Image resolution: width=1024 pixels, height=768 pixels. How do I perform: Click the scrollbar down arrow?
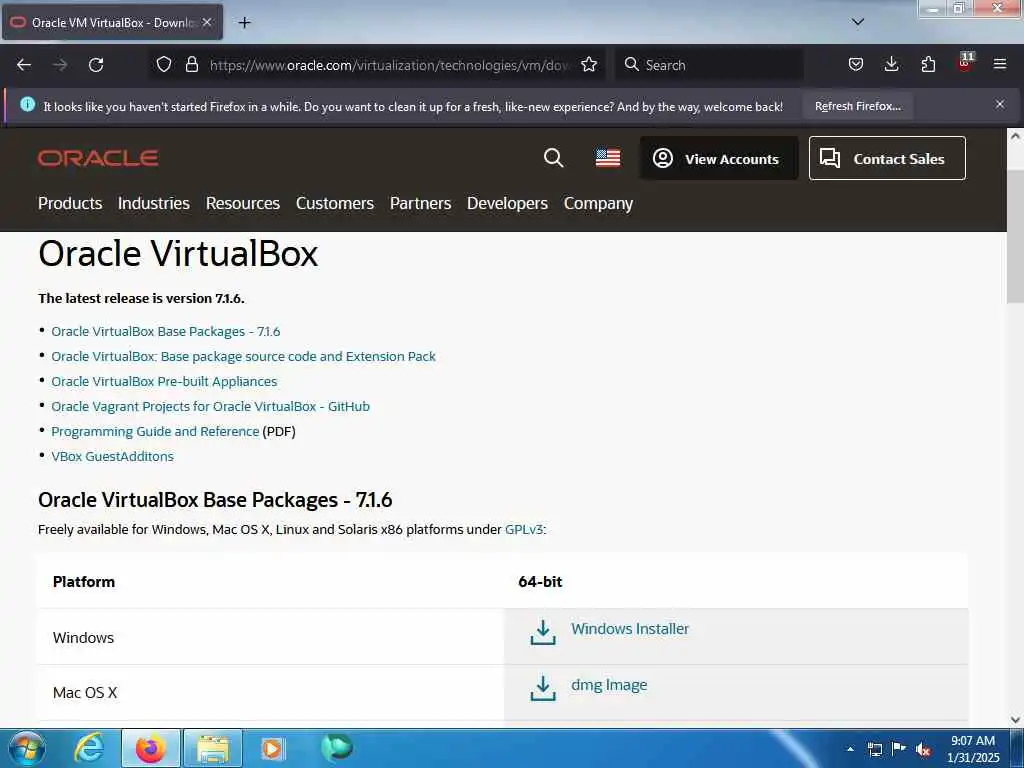(1015, 720)
